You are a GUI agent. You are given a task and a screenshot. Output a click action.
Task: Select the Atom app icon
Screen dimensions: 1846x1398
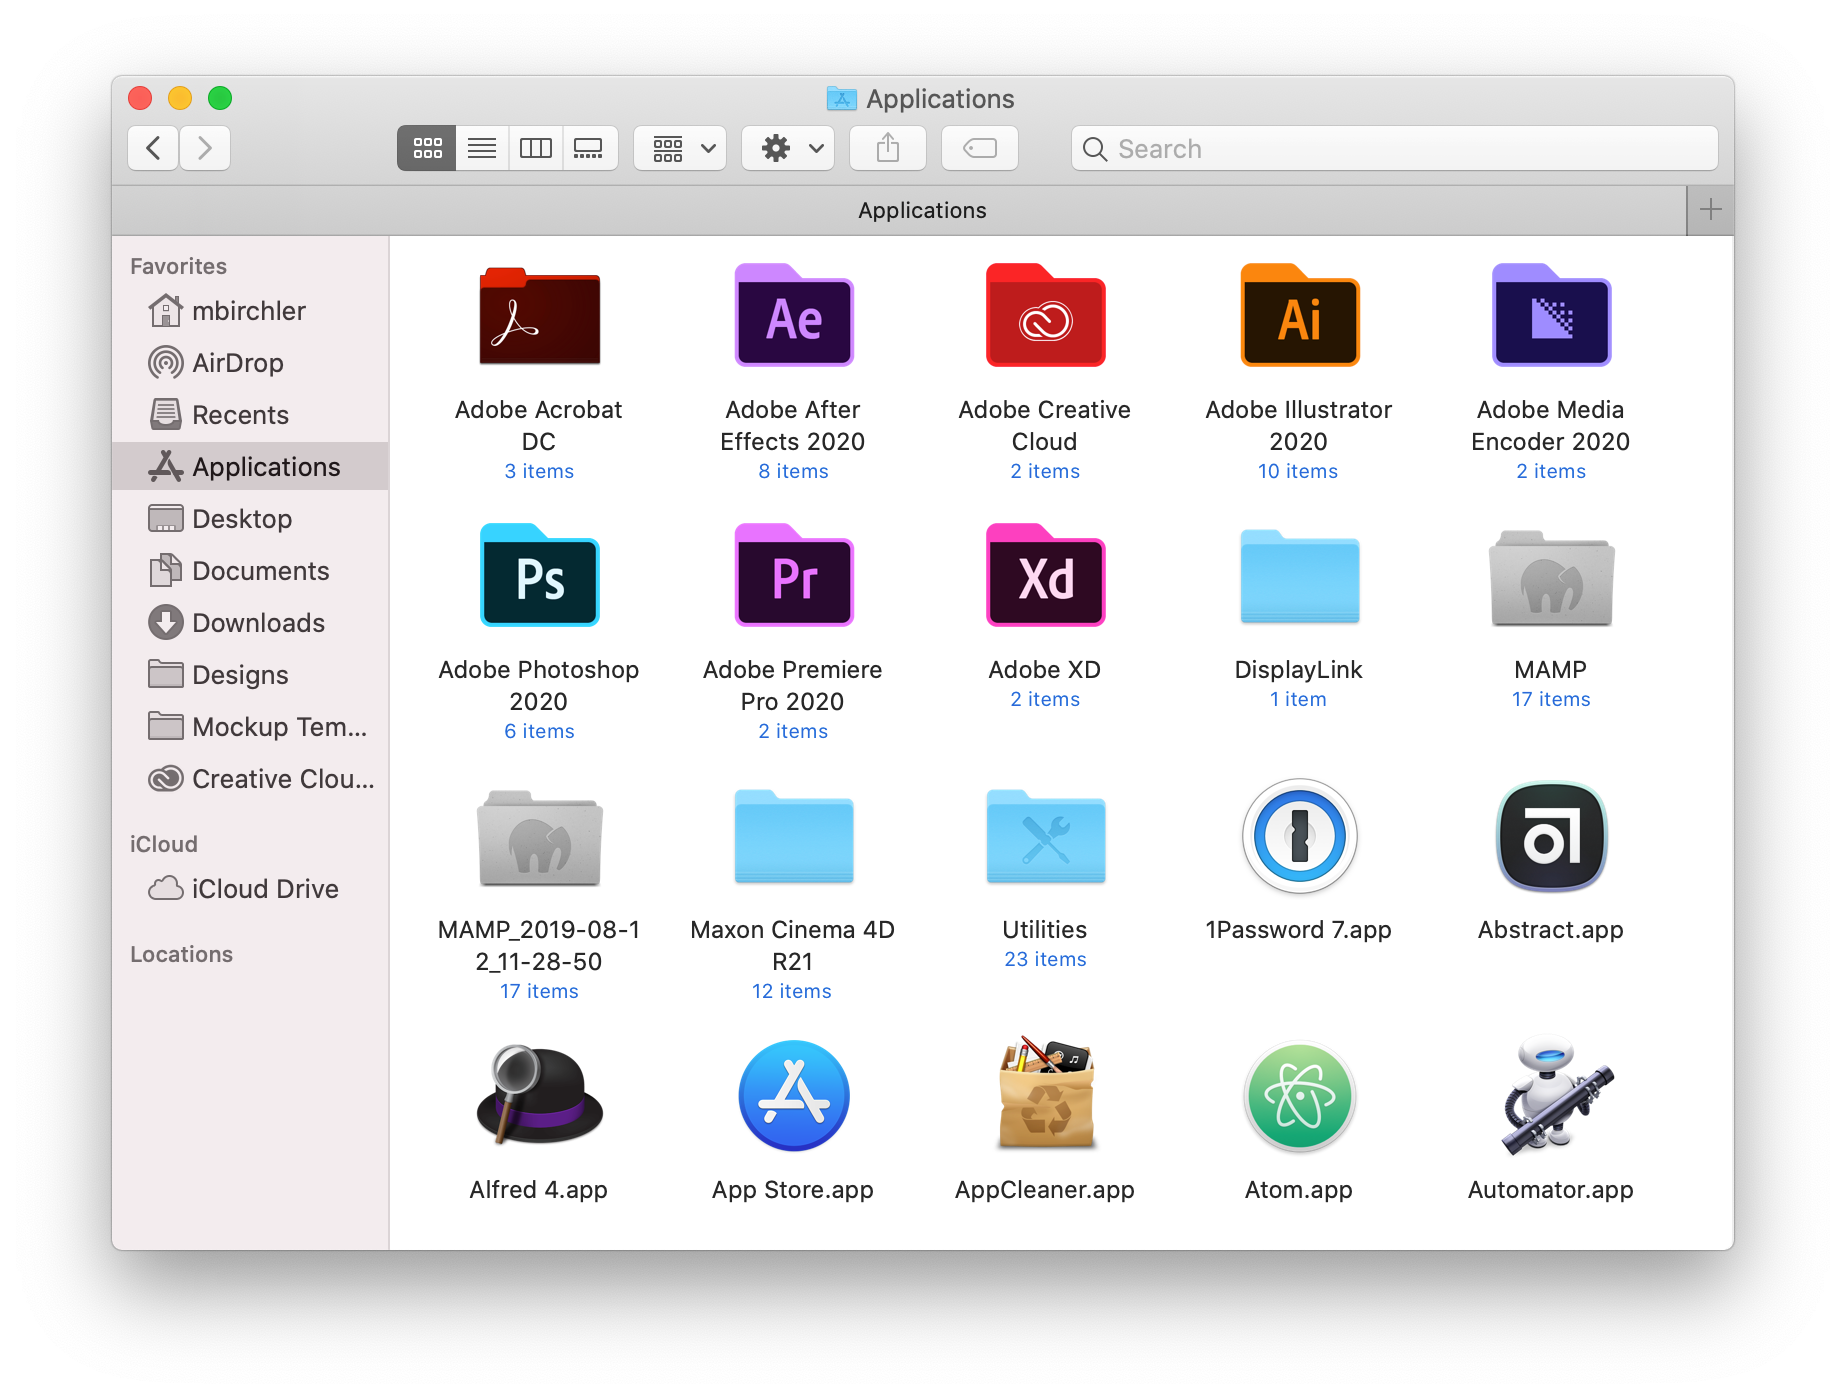tap(1299, 1096)
